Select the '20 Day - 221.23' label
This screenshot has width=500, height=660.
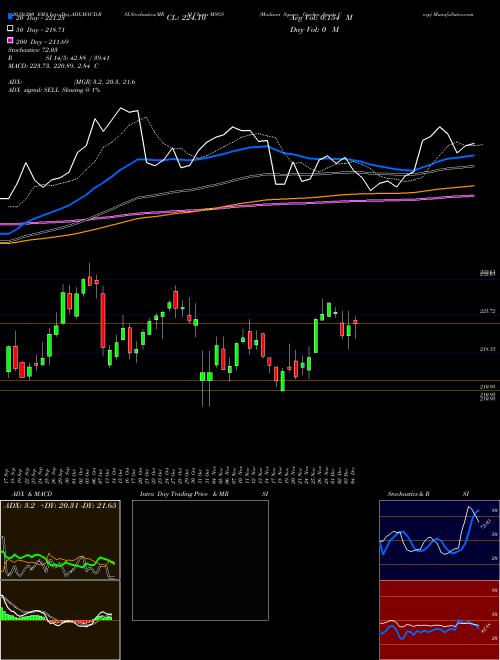click(41, 18)
